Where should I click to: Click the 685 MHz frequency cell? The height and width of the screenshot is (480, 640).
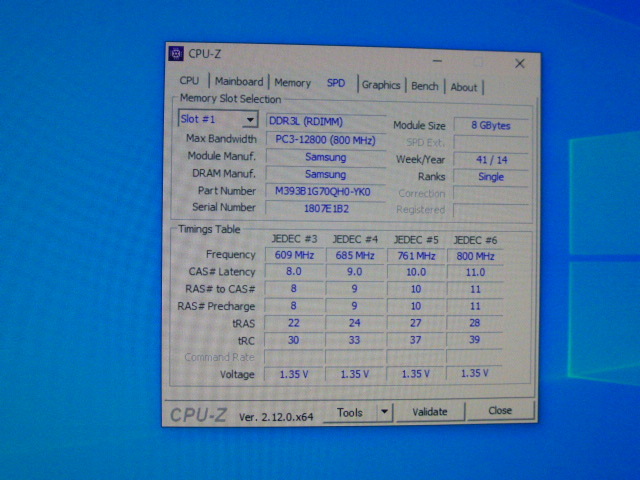(355, 256)
